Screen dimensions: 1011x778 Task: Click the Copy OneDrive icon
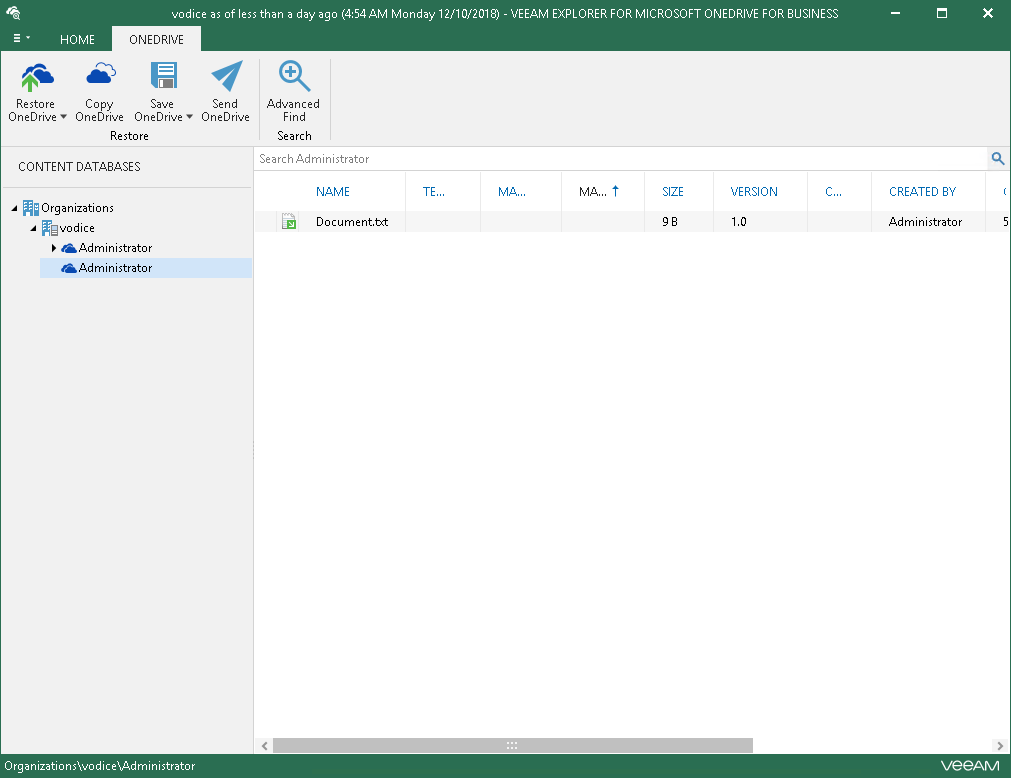[x=101, y=75]
